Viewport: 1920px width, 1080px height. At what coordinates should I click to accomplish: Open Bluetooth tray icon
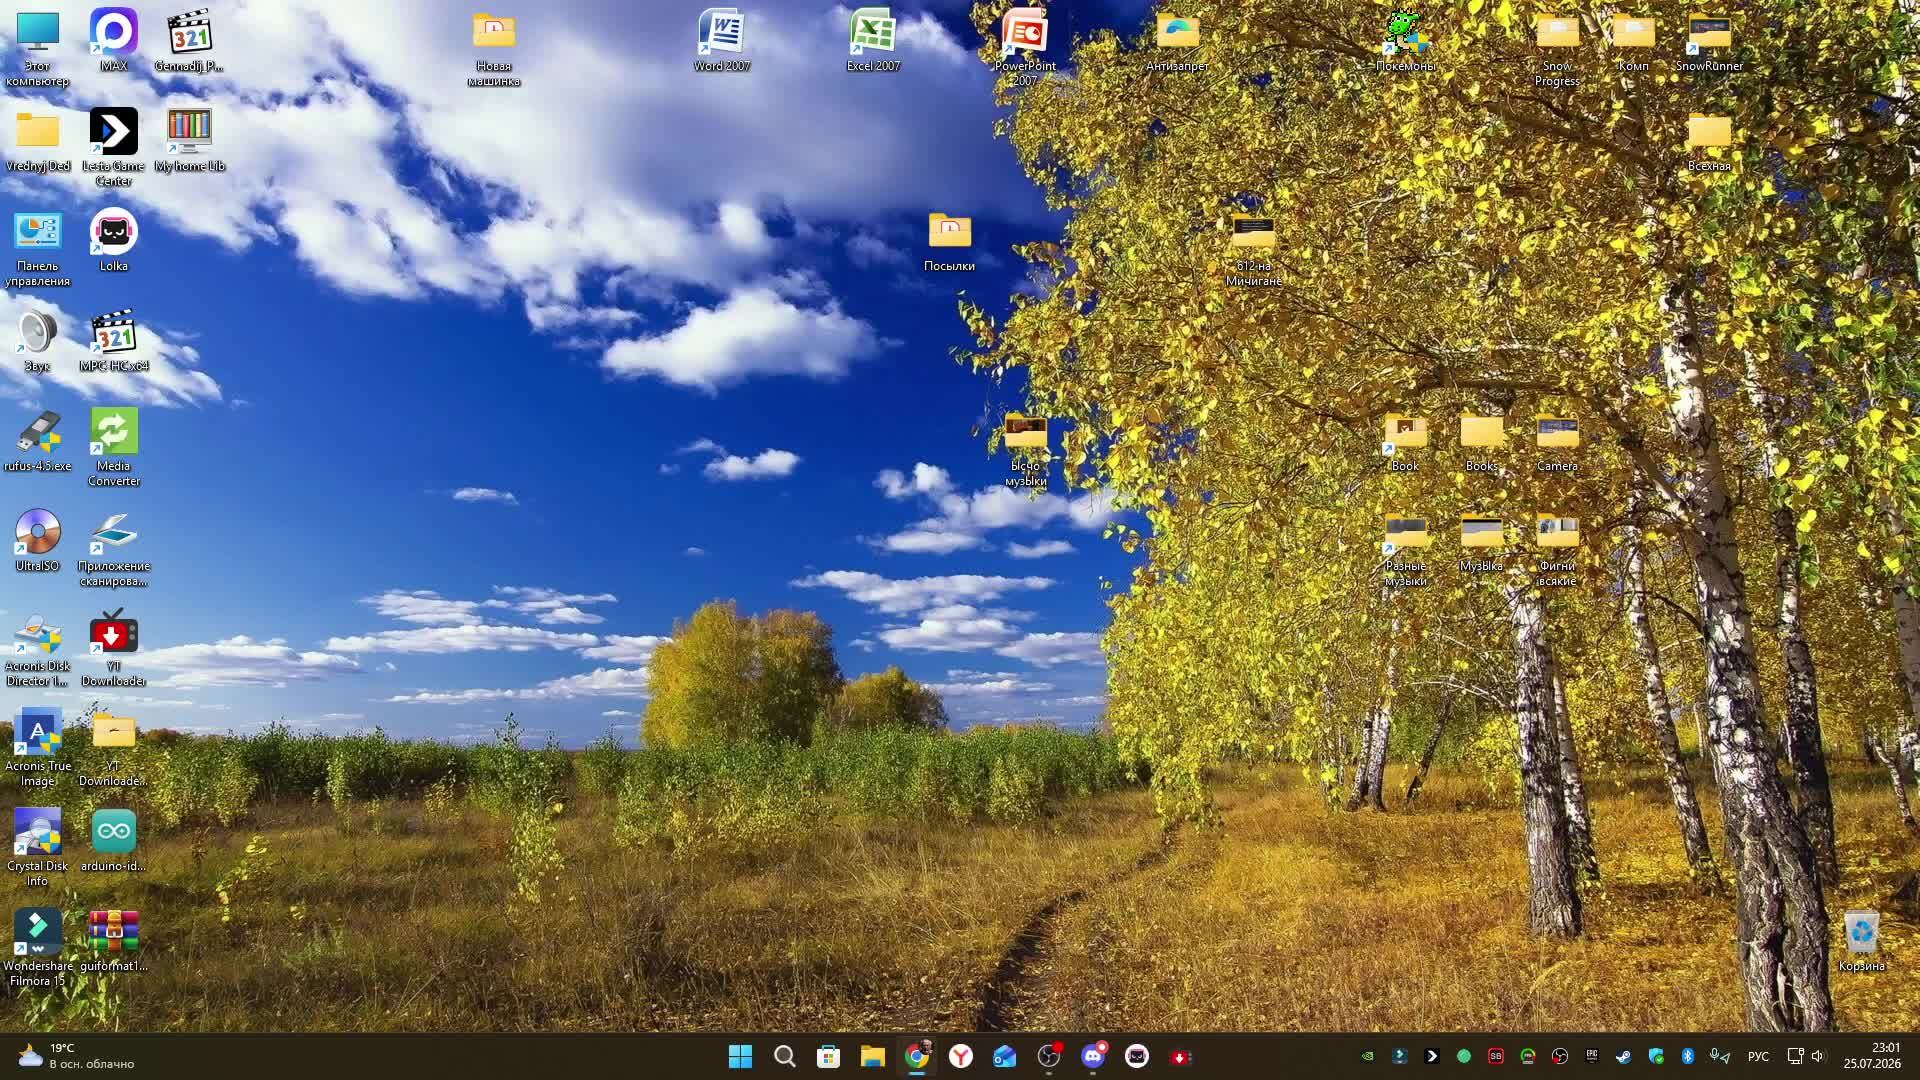[x=1688, y=1056]
